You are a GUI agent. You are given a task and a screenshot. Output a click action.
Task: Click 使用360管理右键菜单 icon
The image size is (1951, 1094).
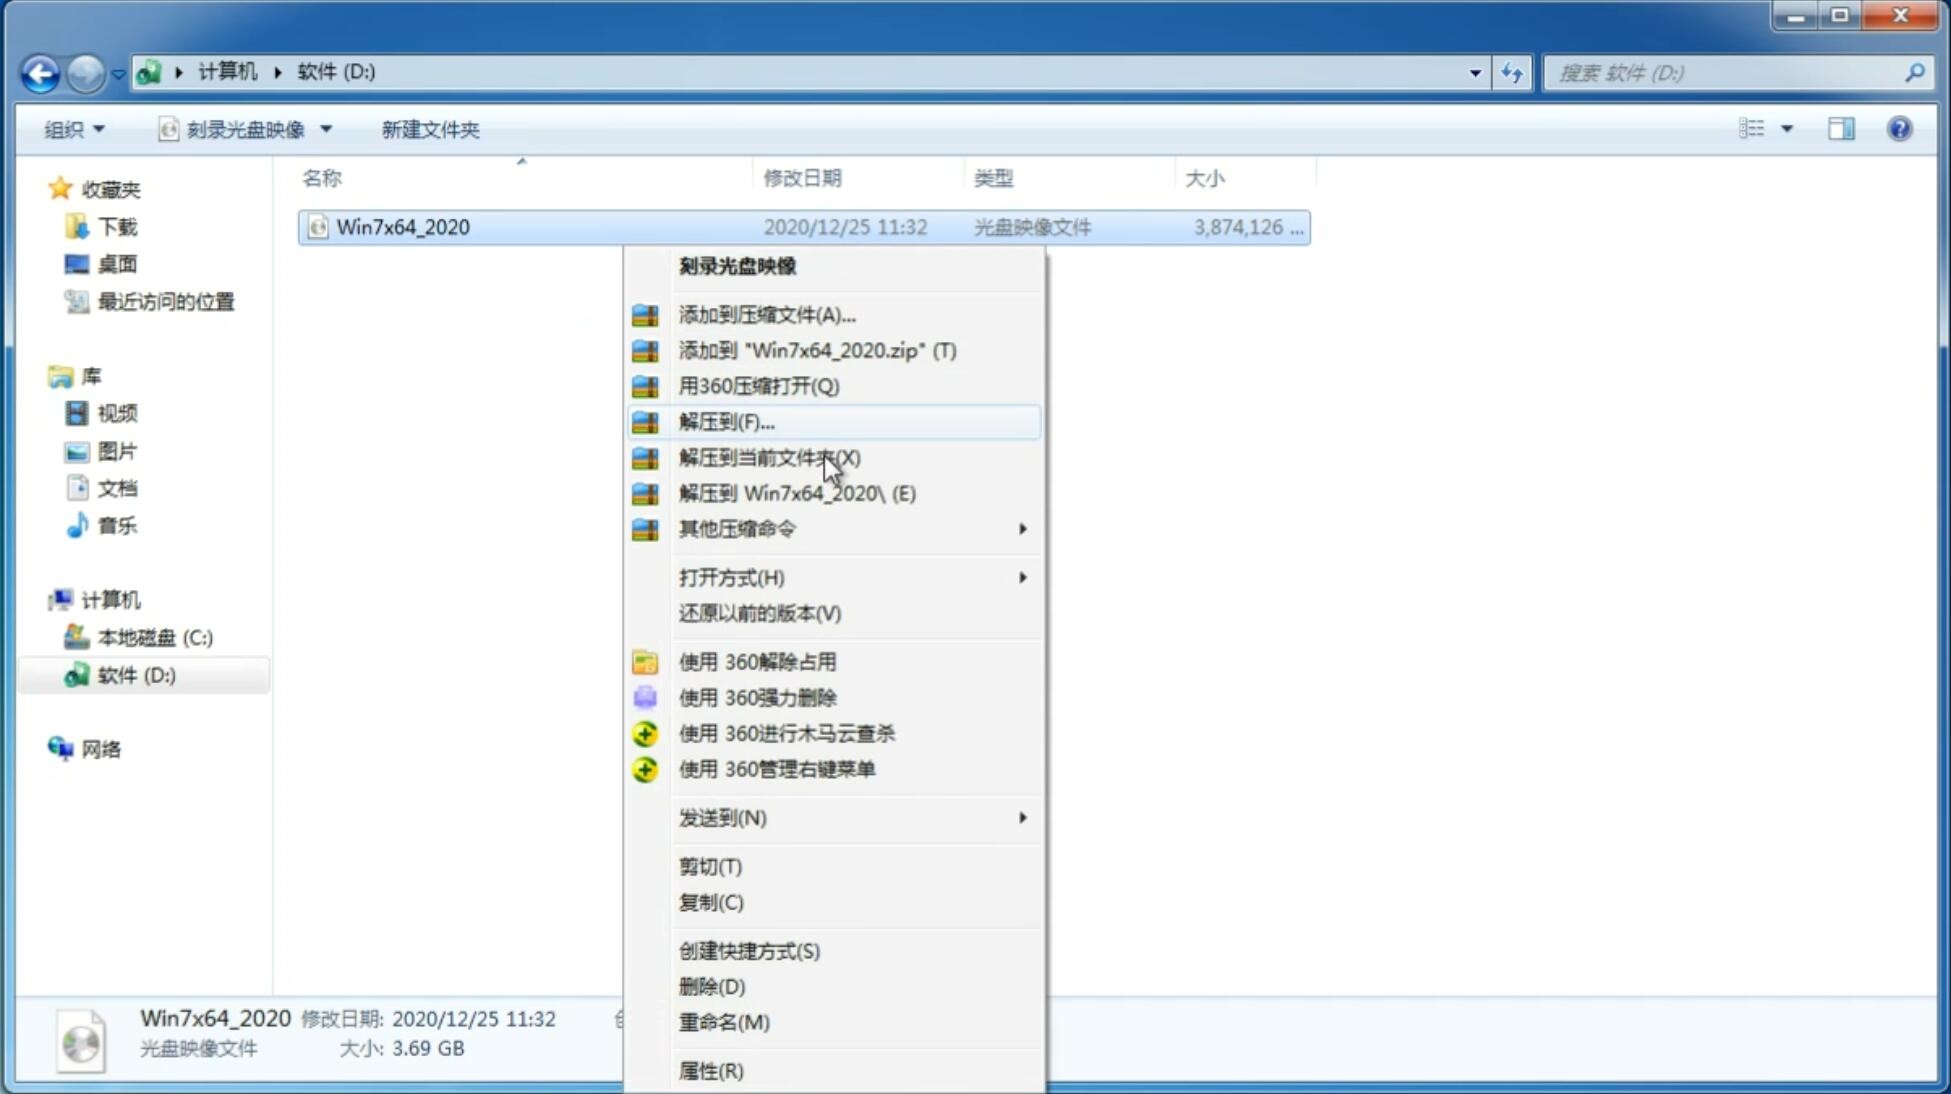[645, 768]
